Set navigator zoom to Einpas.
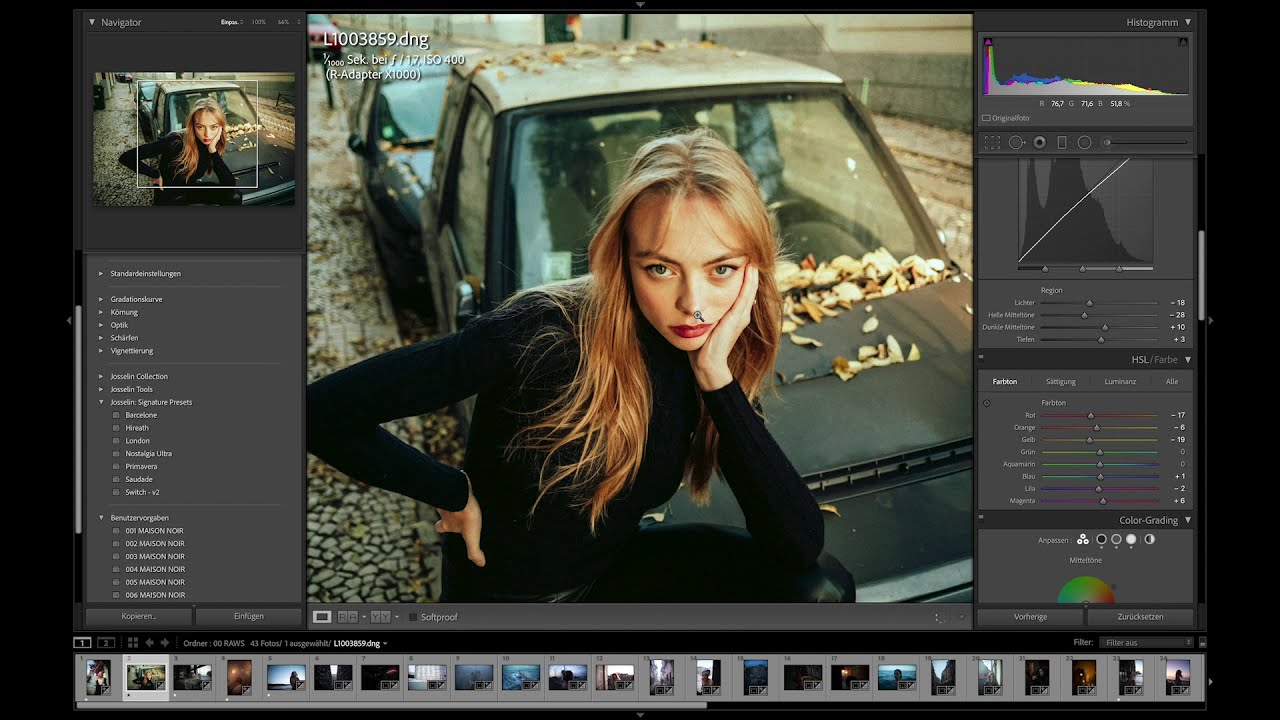The width and height of the screenshot is (1280, 720). (x=231, y=22)
